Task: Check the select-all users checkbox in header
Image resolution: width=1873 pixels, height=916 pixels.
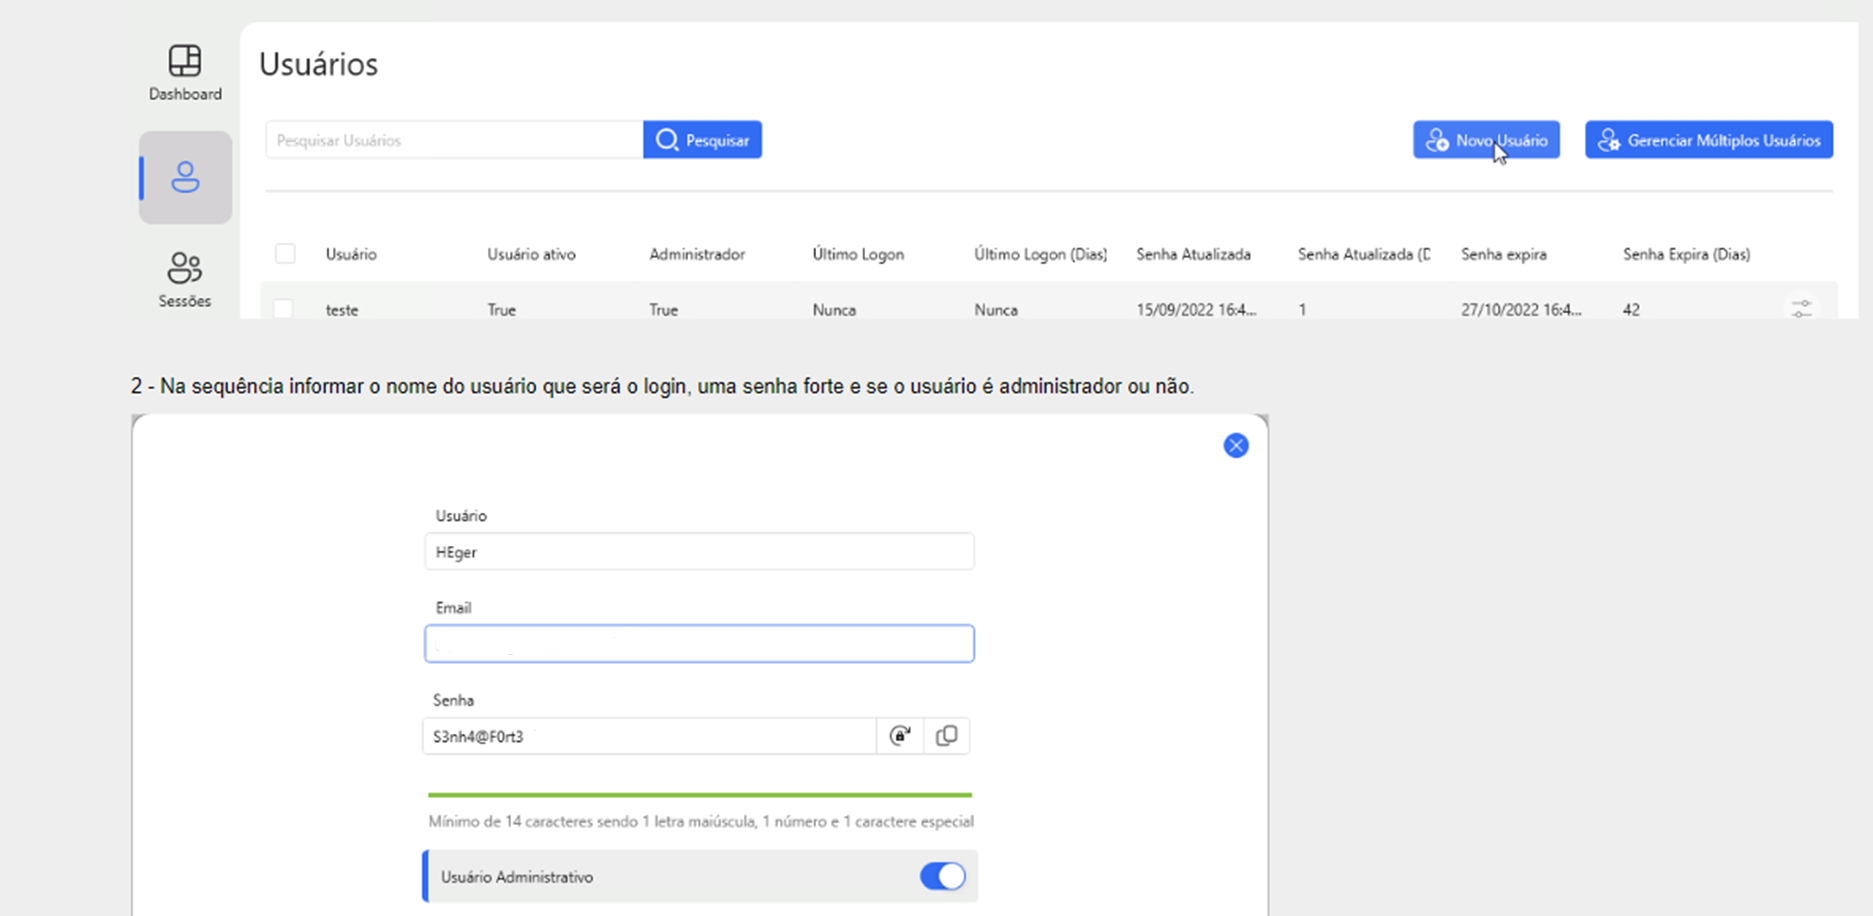Action: coord(285,254)
